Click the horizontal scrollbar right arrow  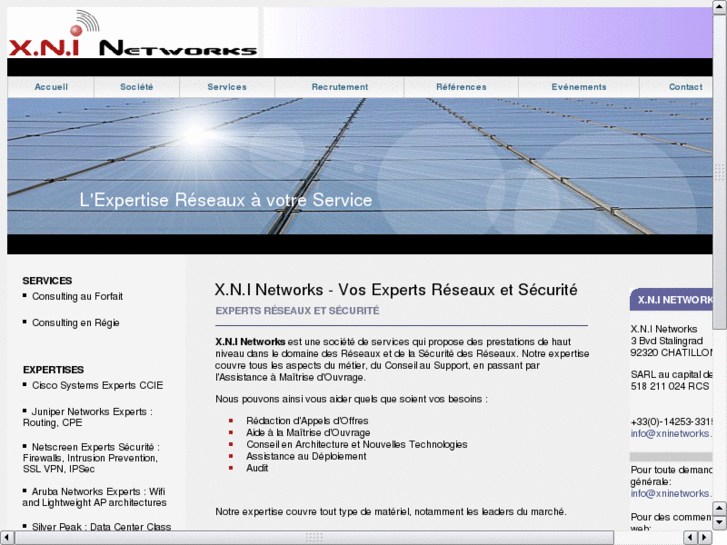click(706, 537)
